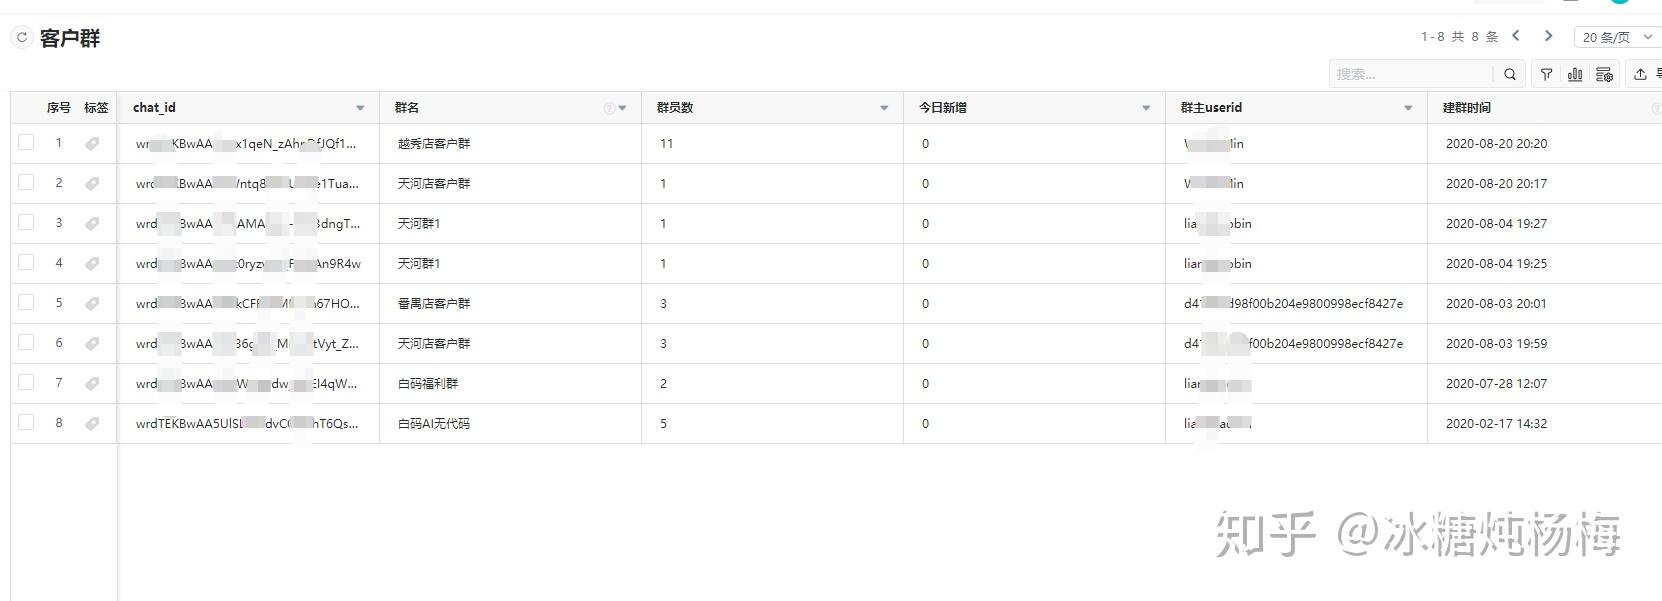This screenshot has height=601, width=1662.
Task: Open the column settings icon
Action: pyautogui.click(x=1604, y=74)
